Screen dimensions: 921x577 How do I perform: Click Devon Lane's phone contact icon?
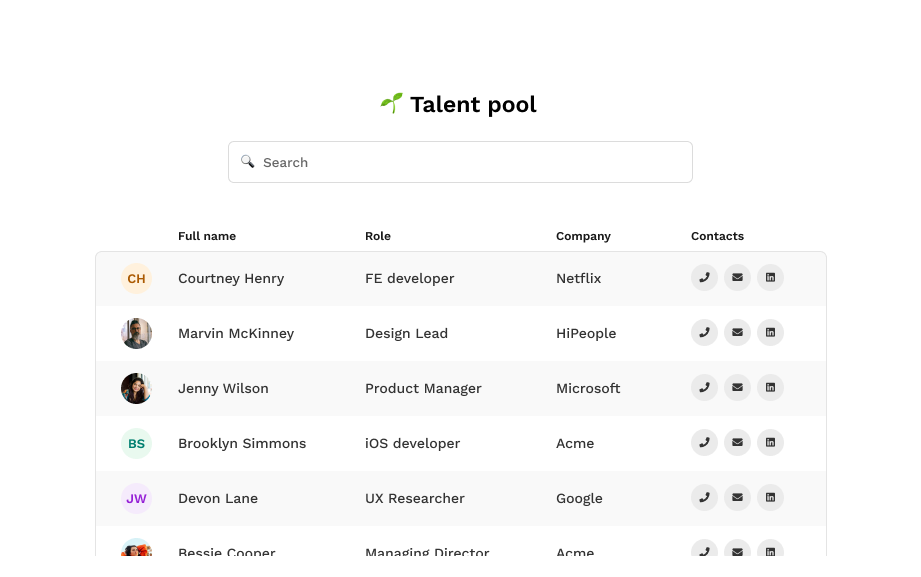point(704,497)
